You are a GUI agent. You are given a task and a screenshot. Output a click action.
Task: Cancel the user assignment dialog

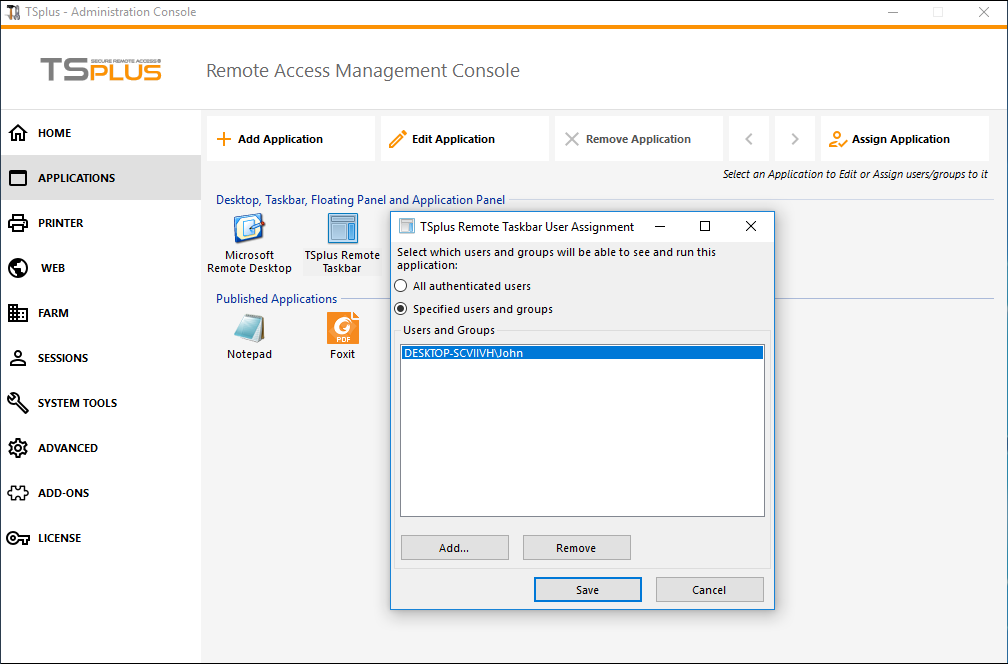tap(709, 590)
